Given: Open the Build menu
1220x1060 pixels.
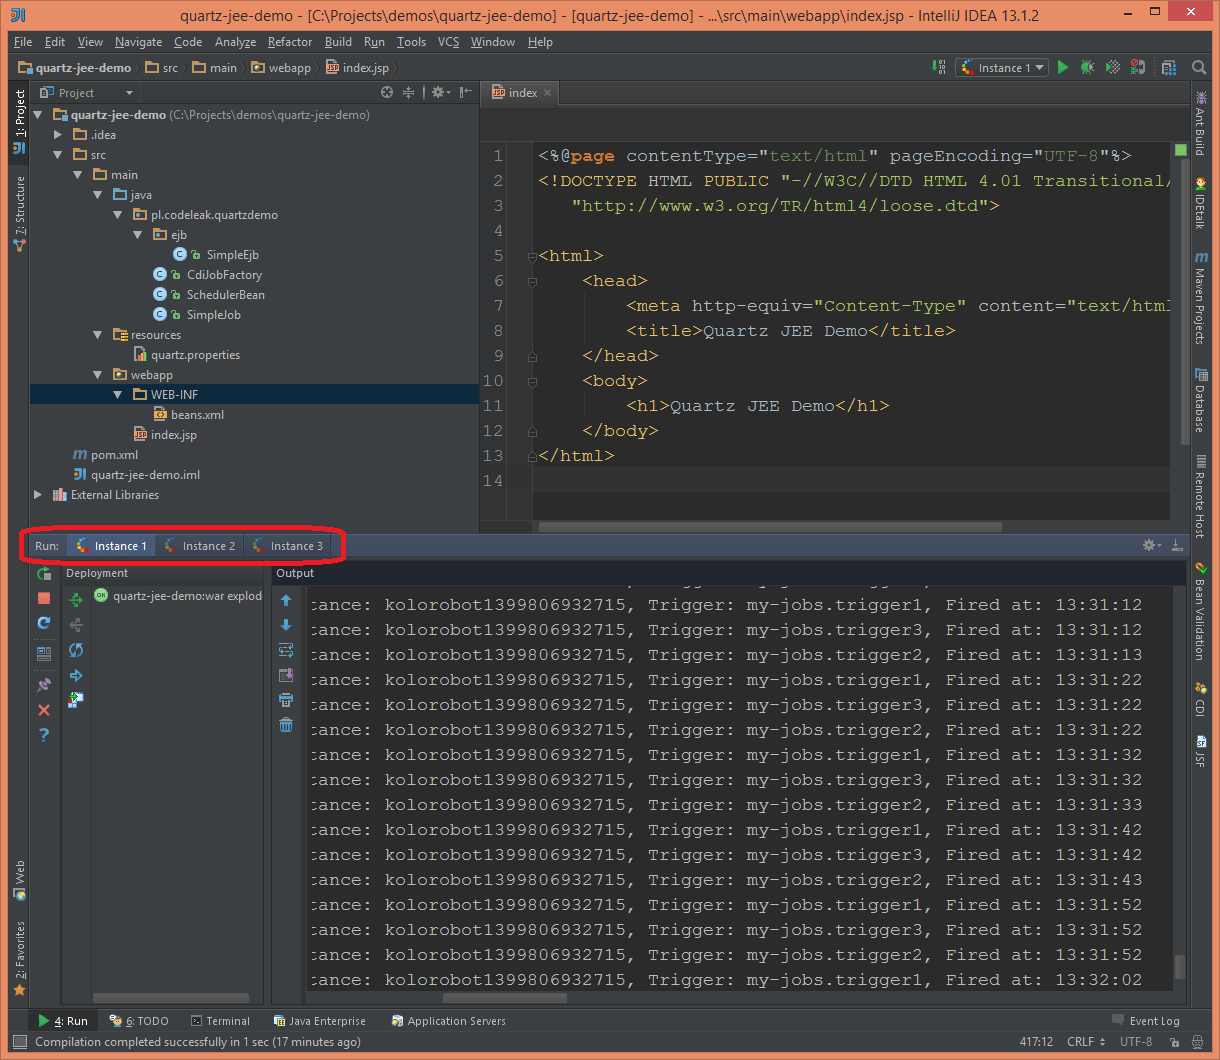Looking at the screenshot, I should [338, 41].
